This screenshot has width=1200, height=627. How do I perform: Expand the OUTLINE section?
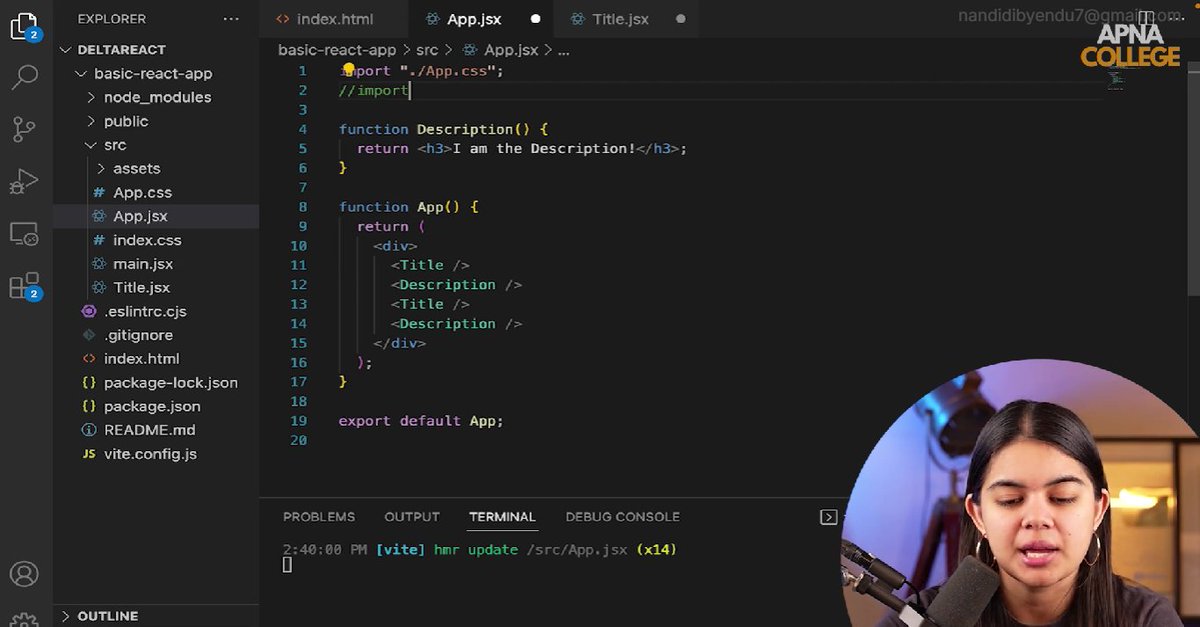[156, 616]
